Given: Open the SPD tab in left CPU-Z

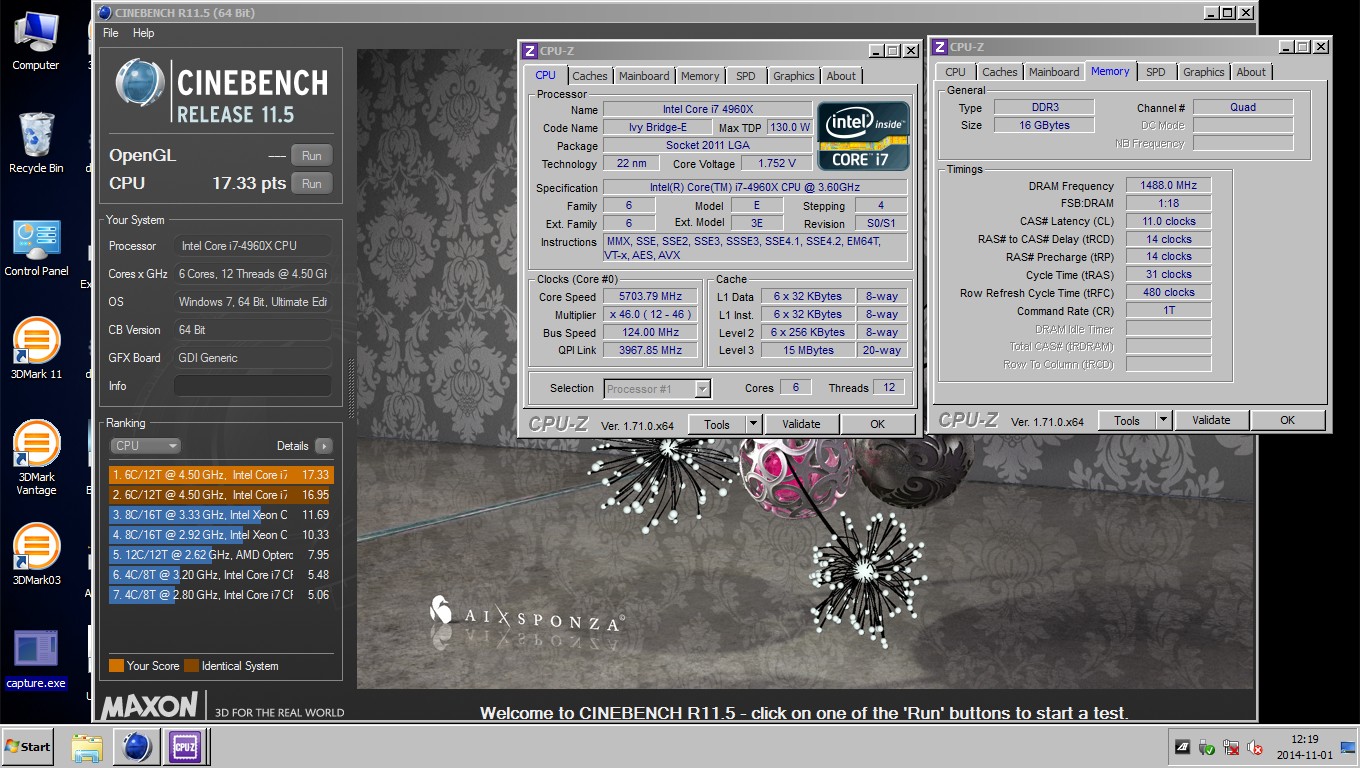Looking at the screenshot, I should [x=746, y=76].
